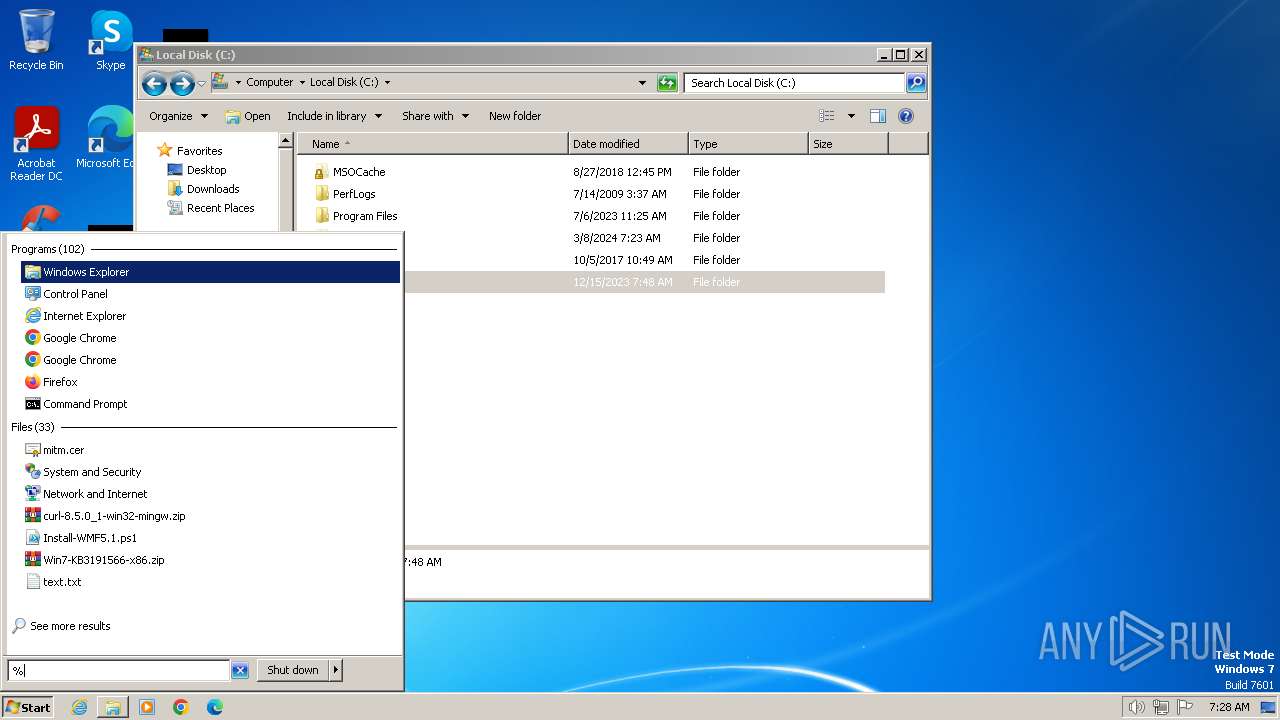This screenshot has width=1280, height=720.
Task: Click navigation pane scroll up arrow
Action: [285, 141]
